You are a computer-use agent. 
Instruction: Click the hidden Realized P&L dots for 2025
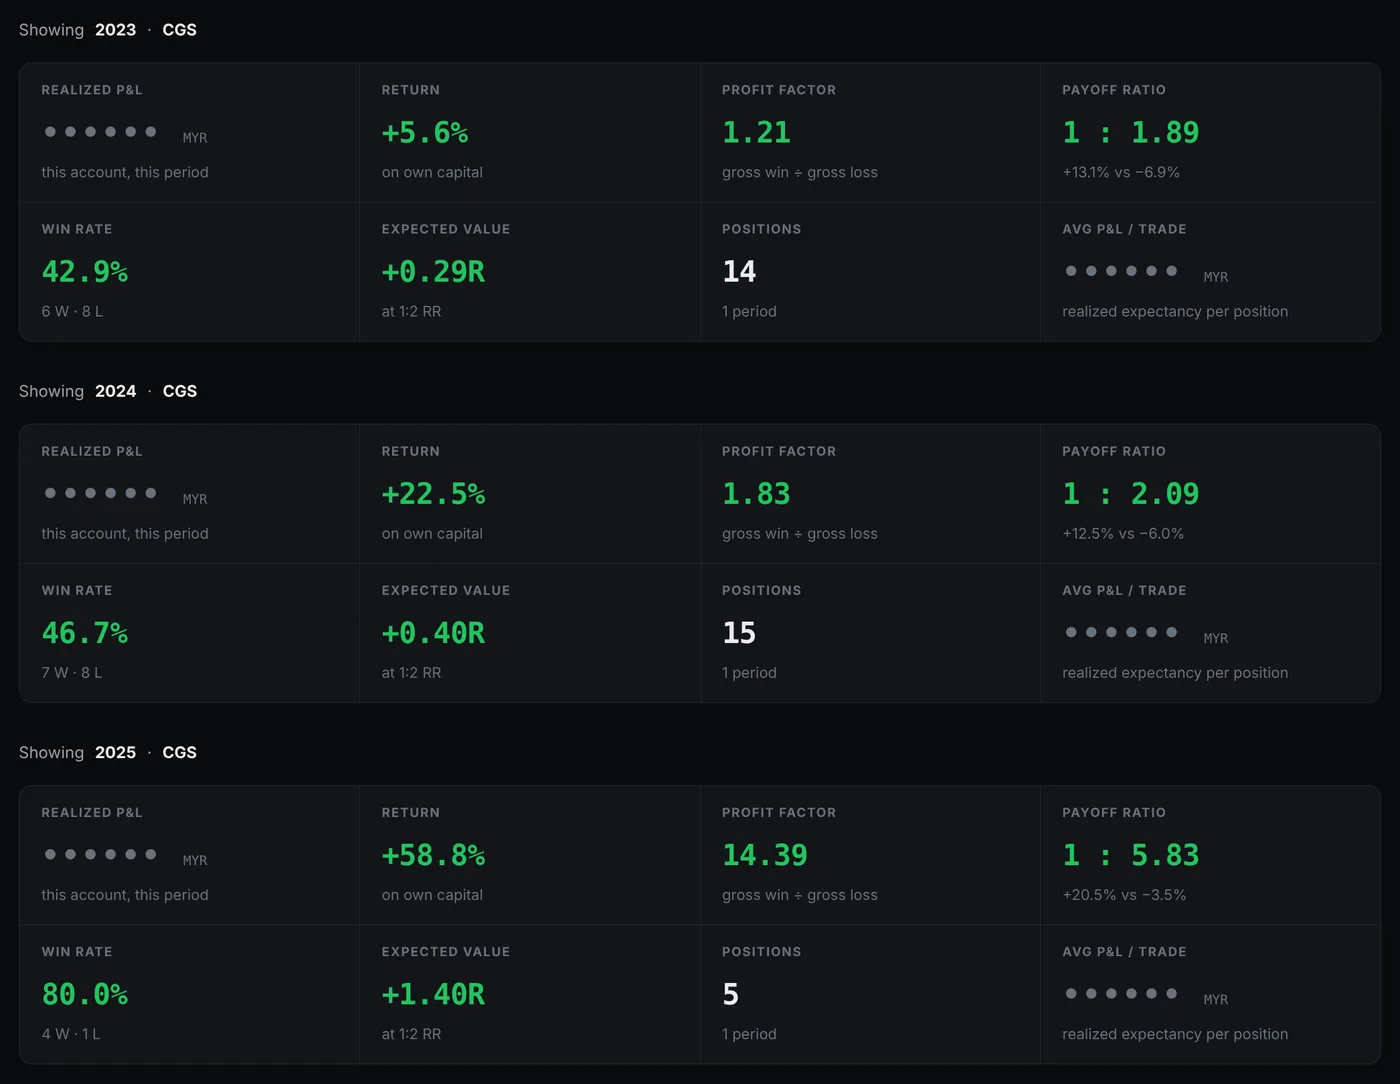(100, 855)
